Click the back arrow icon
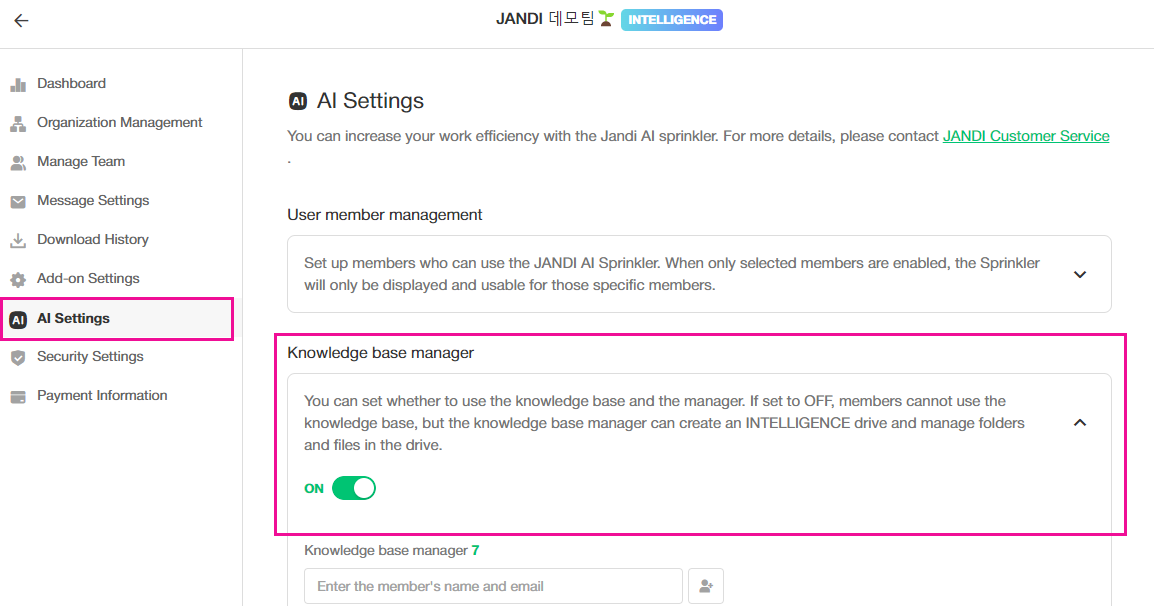The height and width of the screenshot is (606, 1154). [21, 20]
